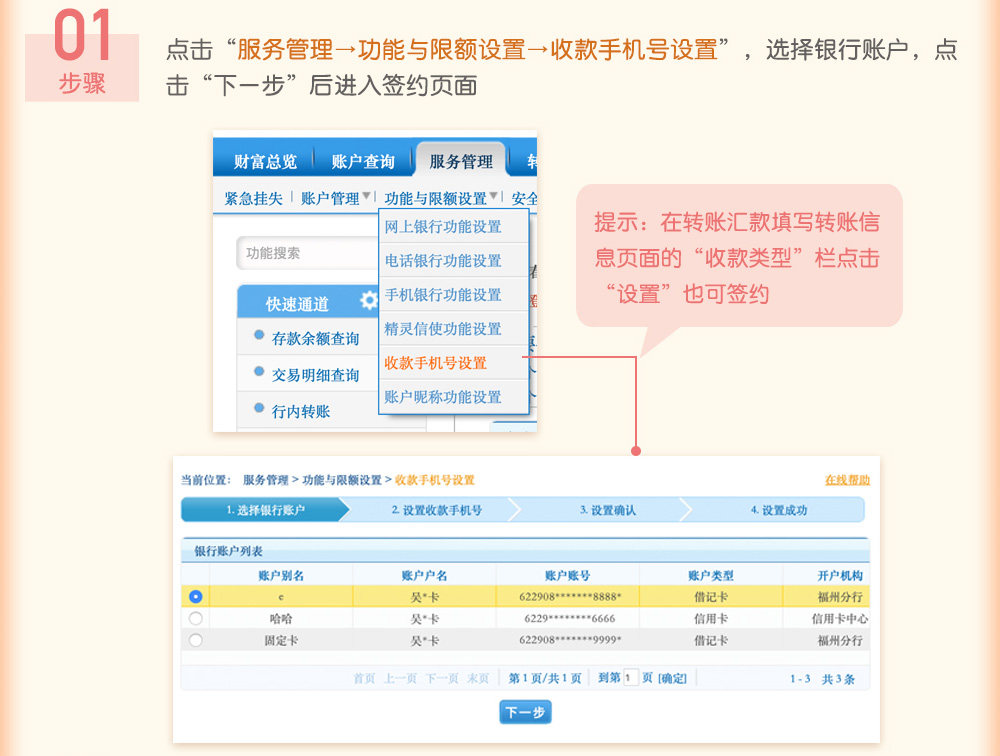Open 行内转账 quick link

[300, 411]
